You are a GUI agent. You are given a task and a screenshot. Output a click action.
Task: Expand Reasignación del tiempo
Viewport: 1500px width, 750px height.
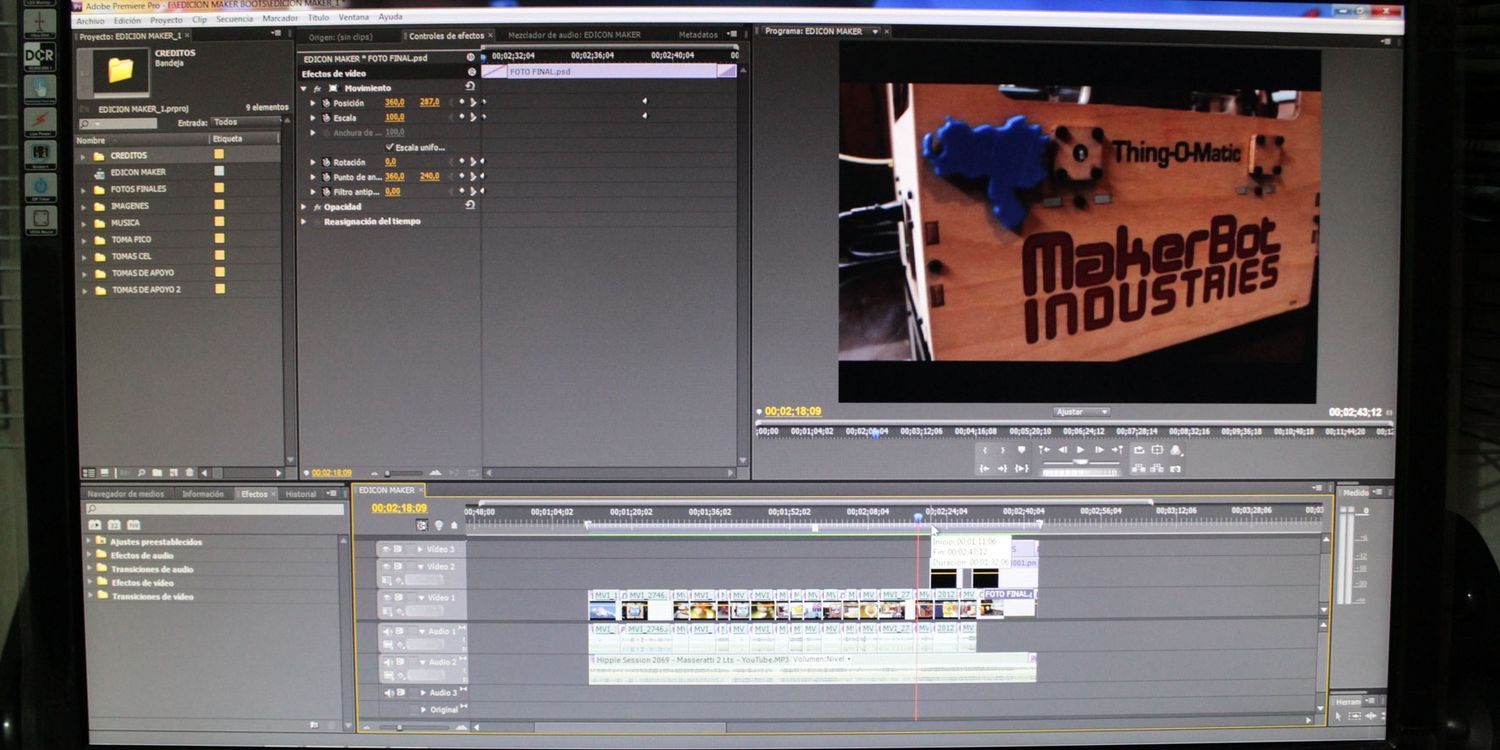tap(304, 221)
